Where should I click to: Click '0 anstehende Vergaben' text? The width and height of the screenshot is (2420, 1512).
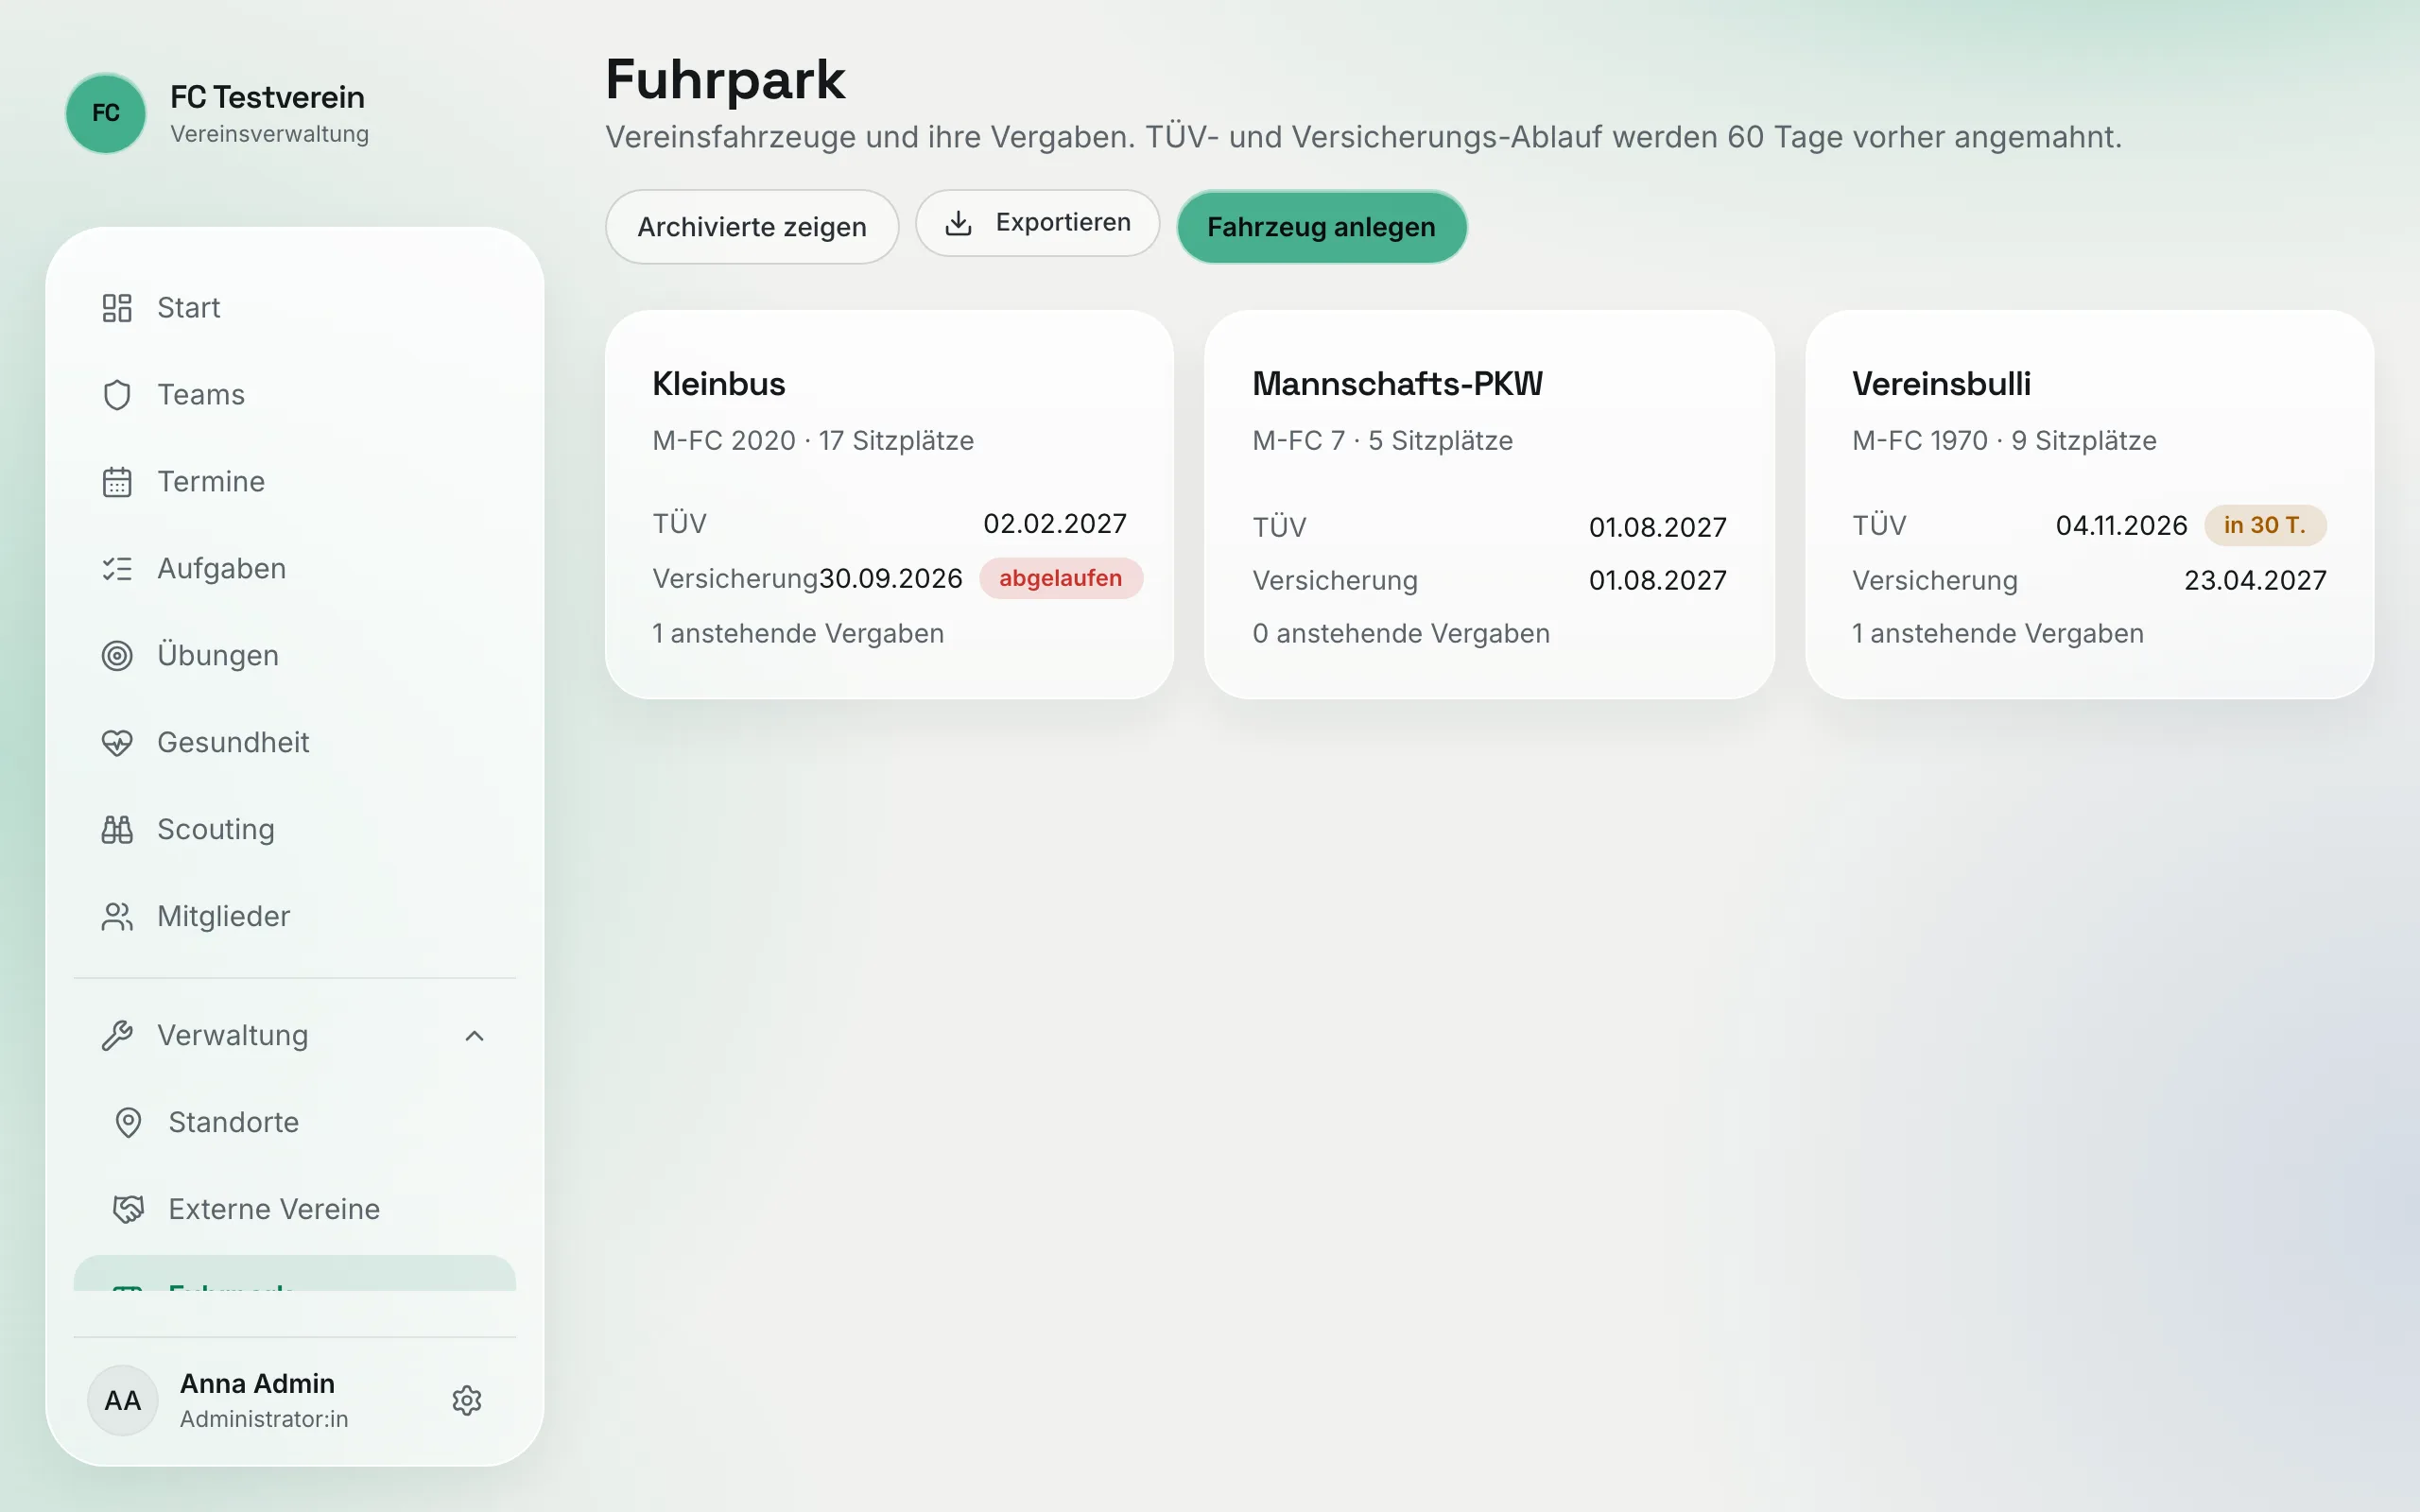(x=1401, y=634)
